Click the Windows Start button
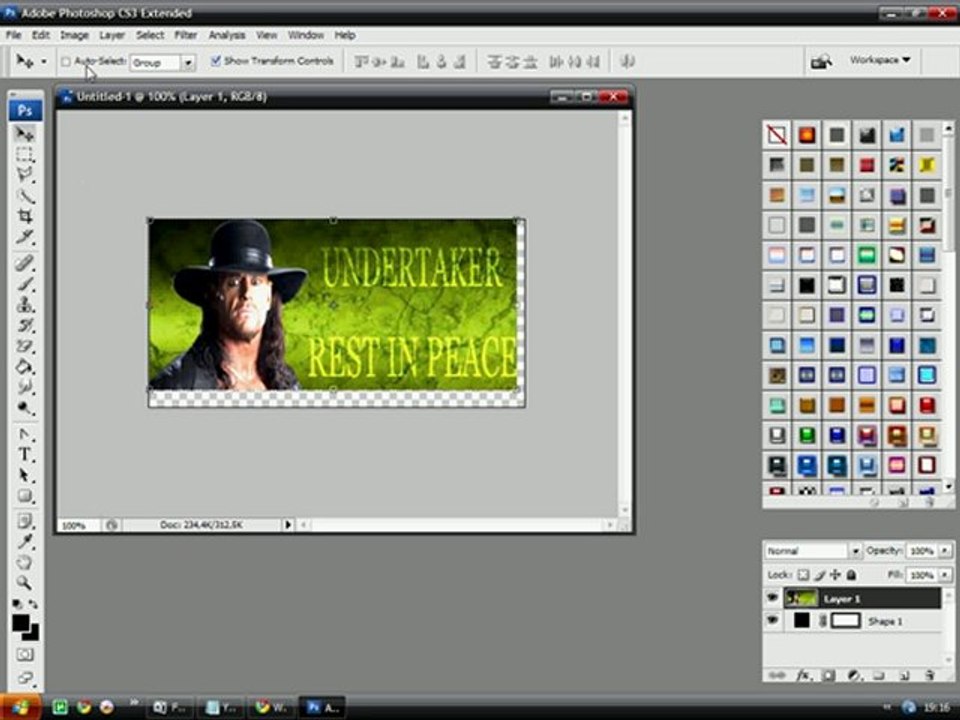Image resolution: width=960 pixels, height=720 pixels. click(x=20, y=707)
